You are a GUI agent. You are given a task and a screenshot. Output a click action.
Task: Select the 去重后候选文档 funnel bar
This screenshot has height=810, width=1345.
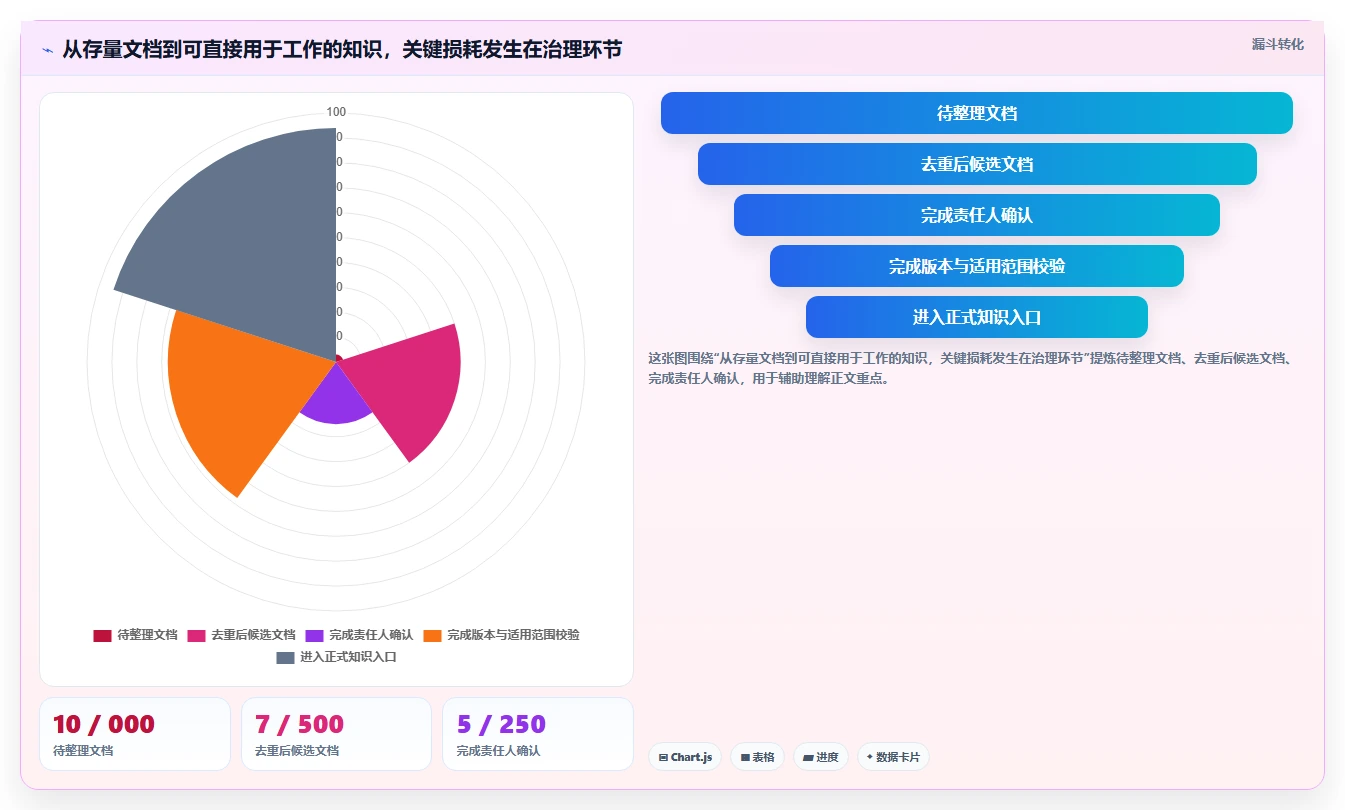[x=977, y=164]
